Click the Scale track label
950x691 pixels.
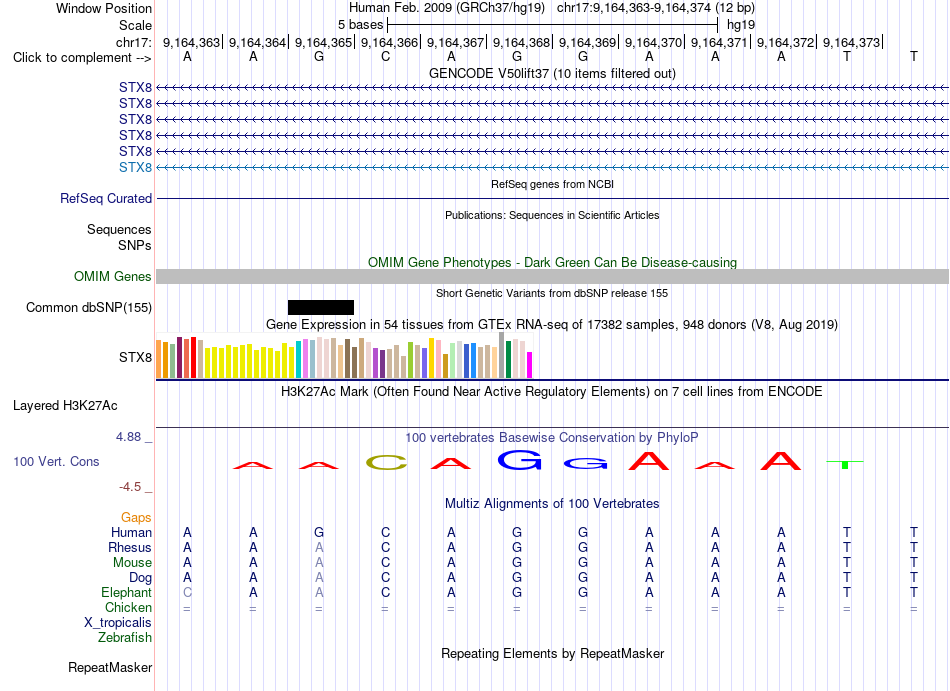point(135,25)
